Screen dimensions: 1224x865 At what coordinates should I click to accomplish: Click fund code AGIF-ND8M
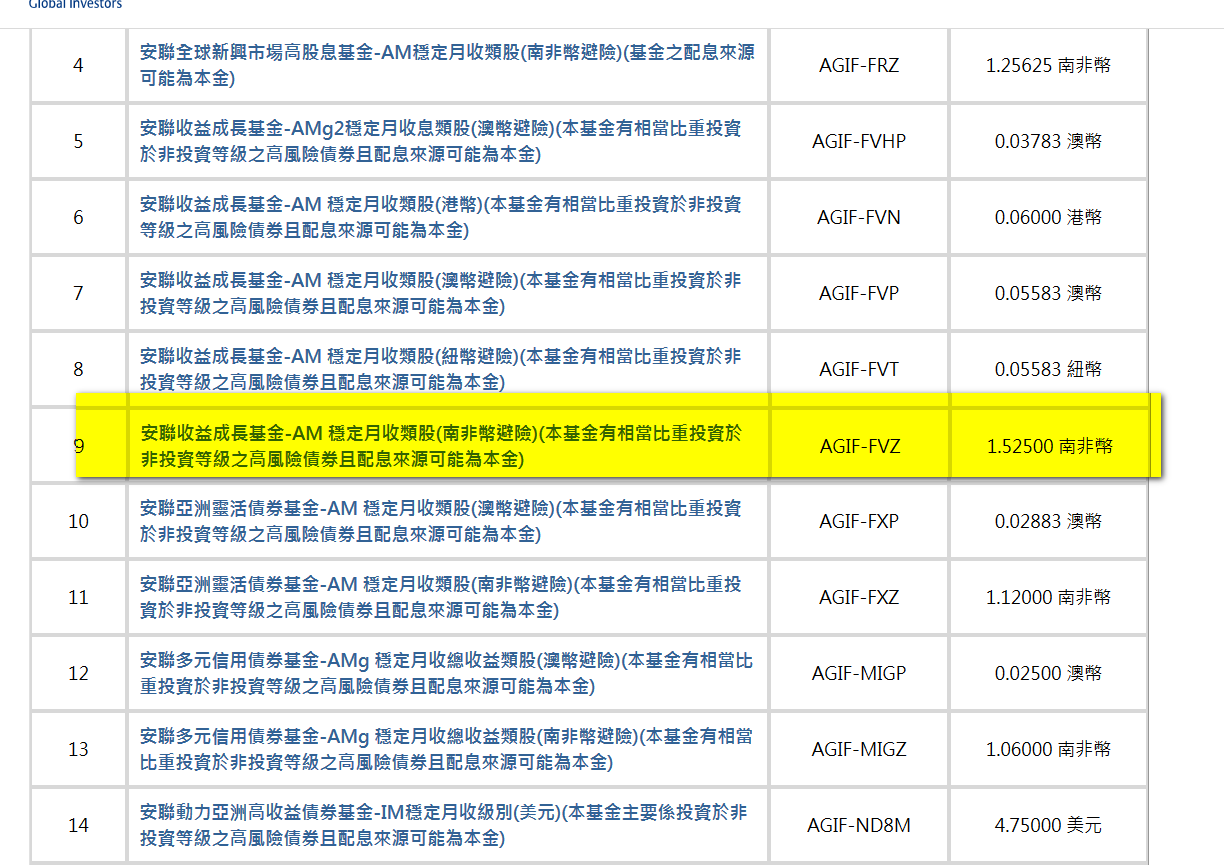857,825
